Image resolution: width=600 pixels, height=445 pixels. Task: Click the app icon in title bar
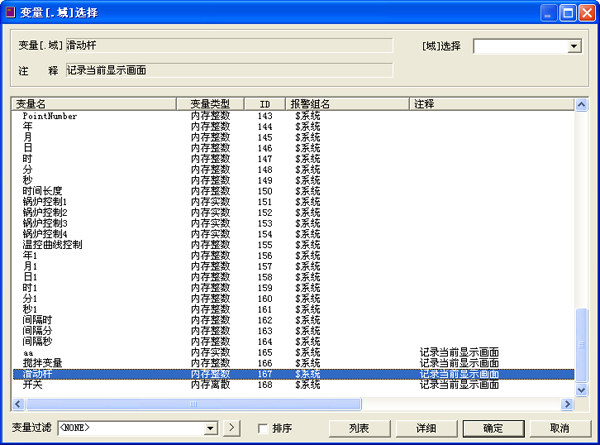(x=10, y=12)
